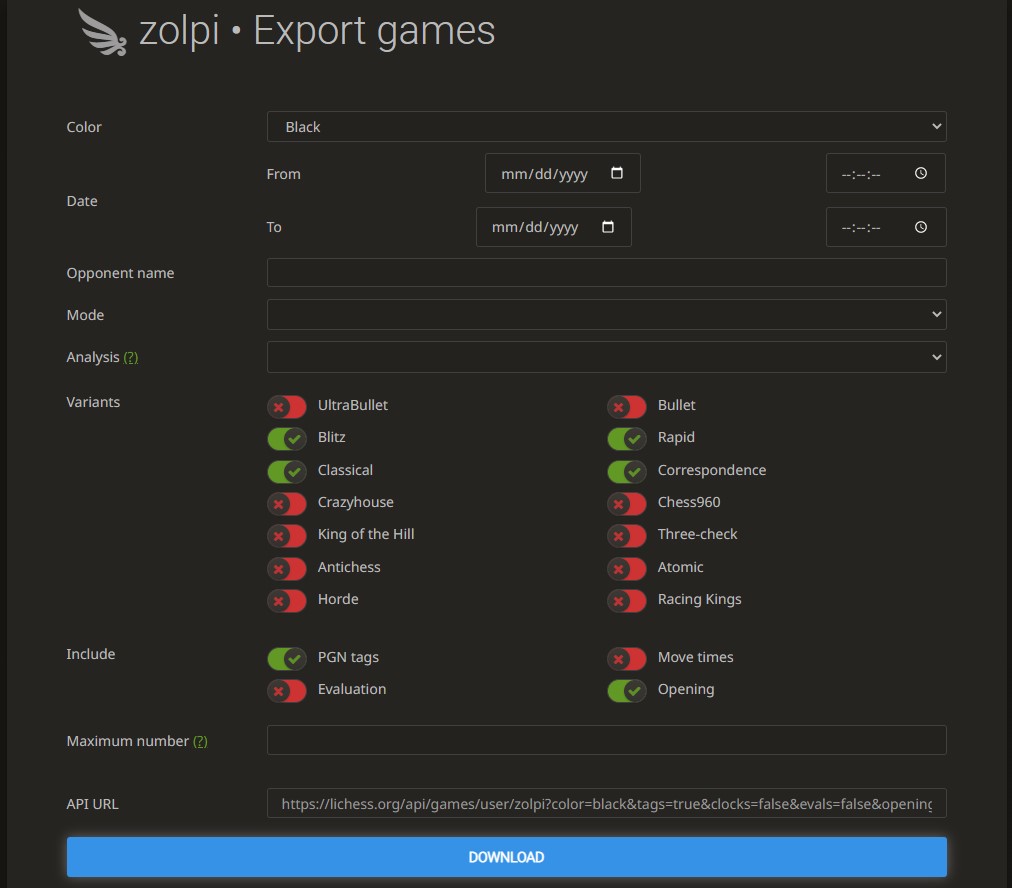Click the zolpi username in the heading

coord(179,31)
